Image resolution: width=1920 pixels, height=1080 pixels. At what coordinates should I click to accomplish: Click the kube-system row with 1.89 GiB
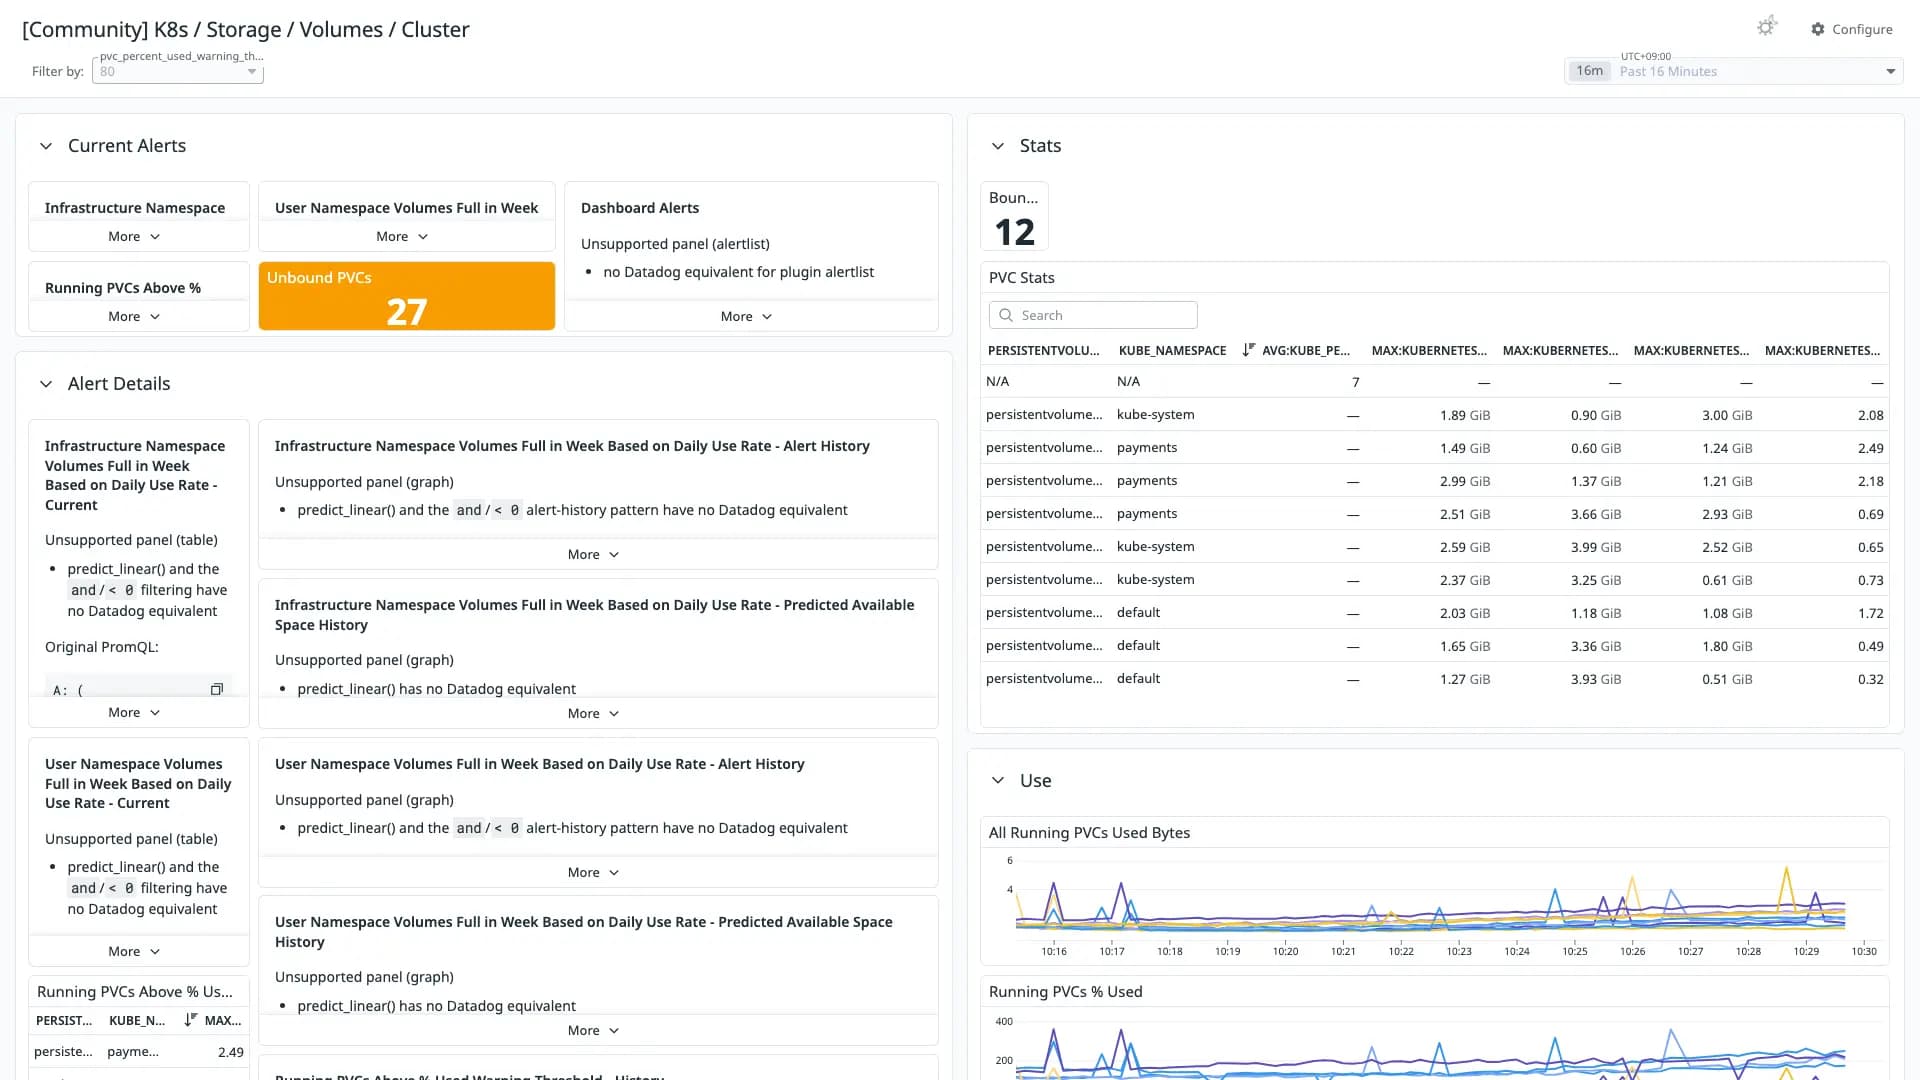[1434, 415]
